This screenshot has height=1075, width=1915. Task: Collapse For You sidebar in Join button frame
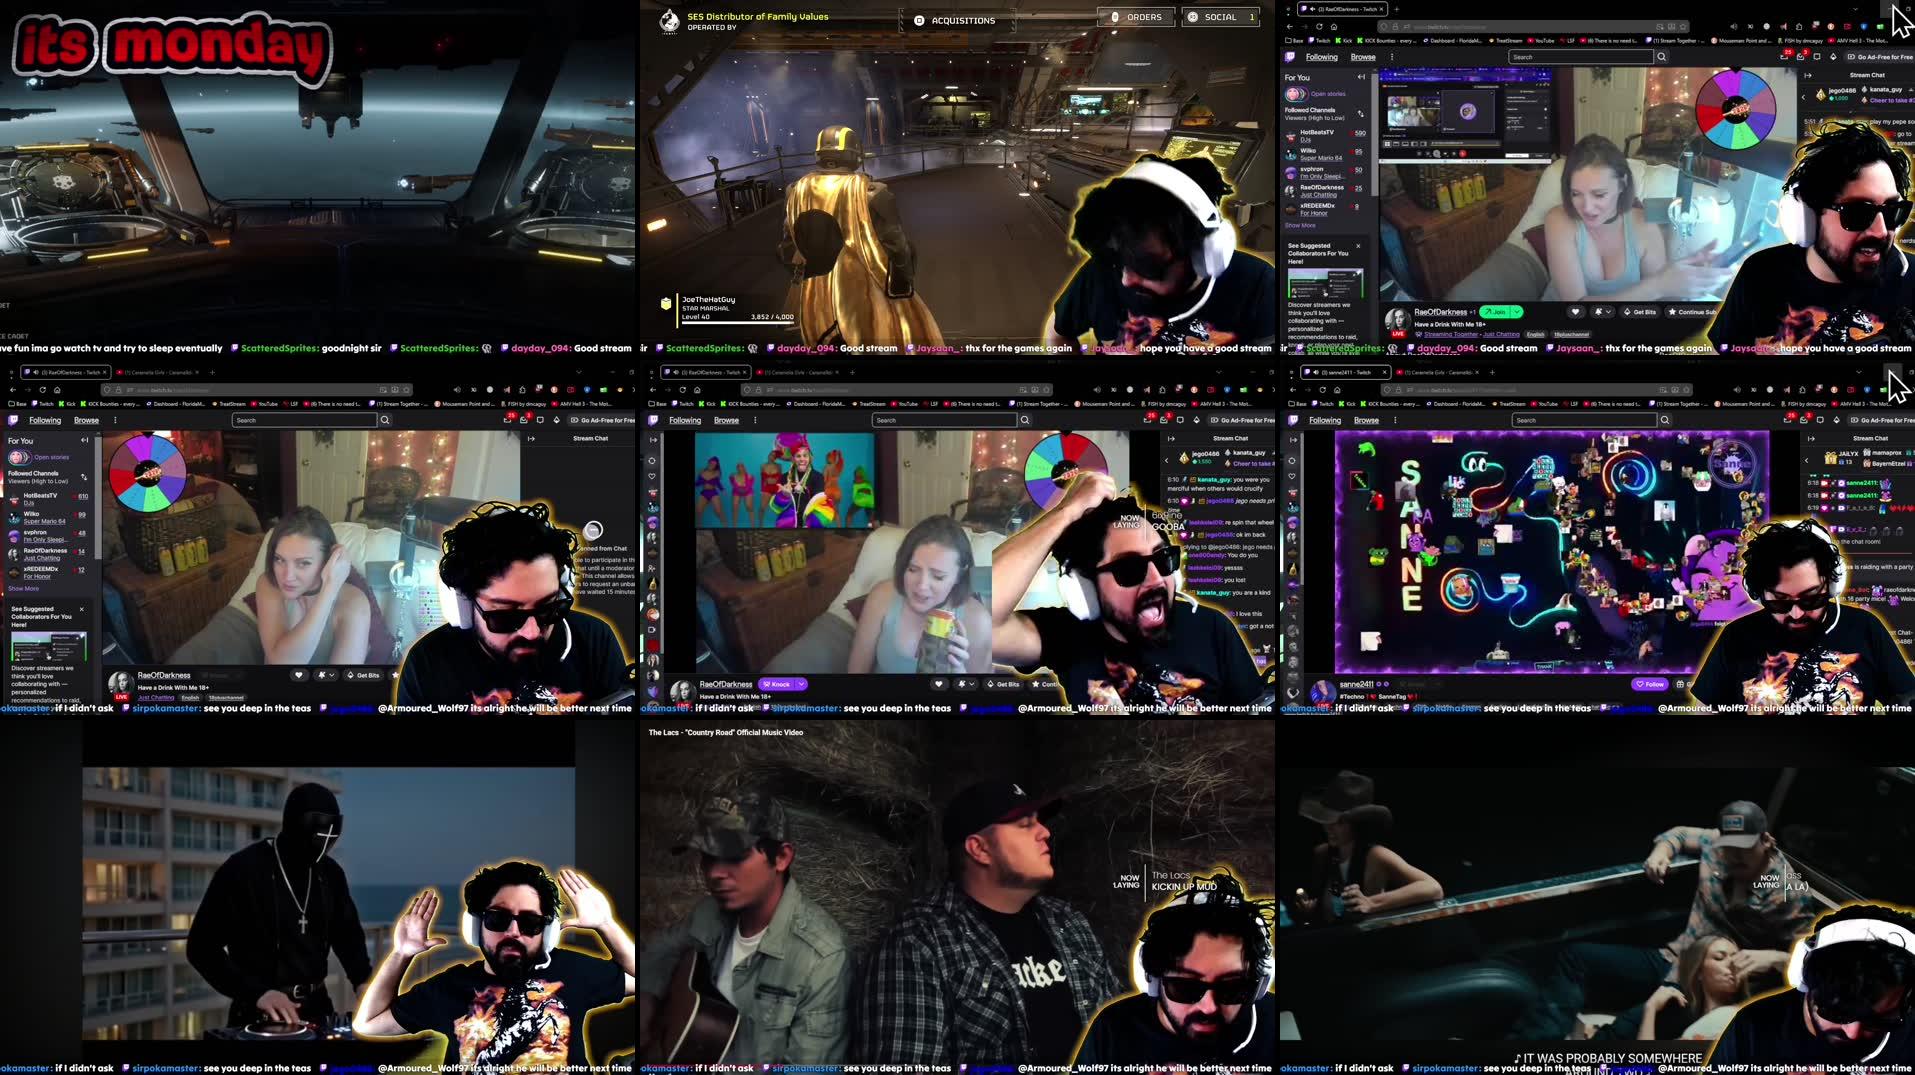coord(1361,77)
